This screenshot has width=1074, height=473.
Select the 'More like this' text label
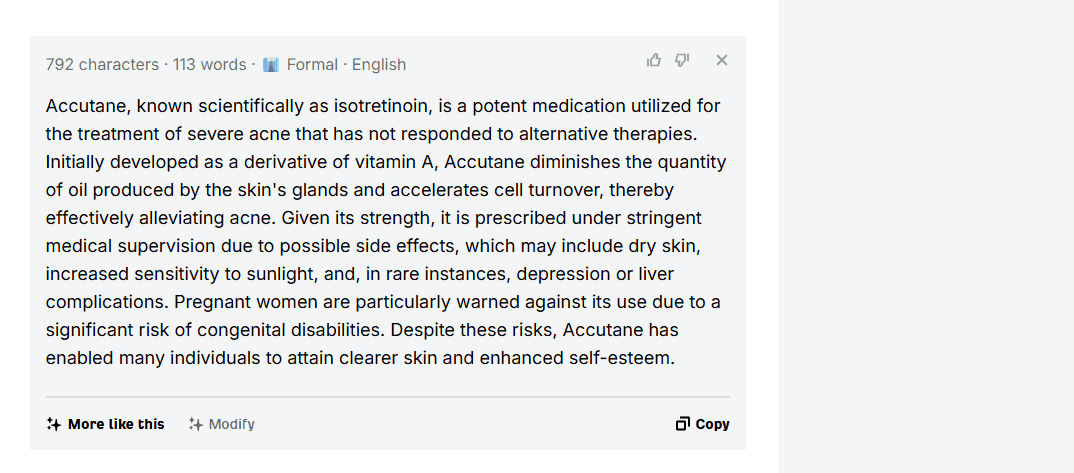[116, 424]
